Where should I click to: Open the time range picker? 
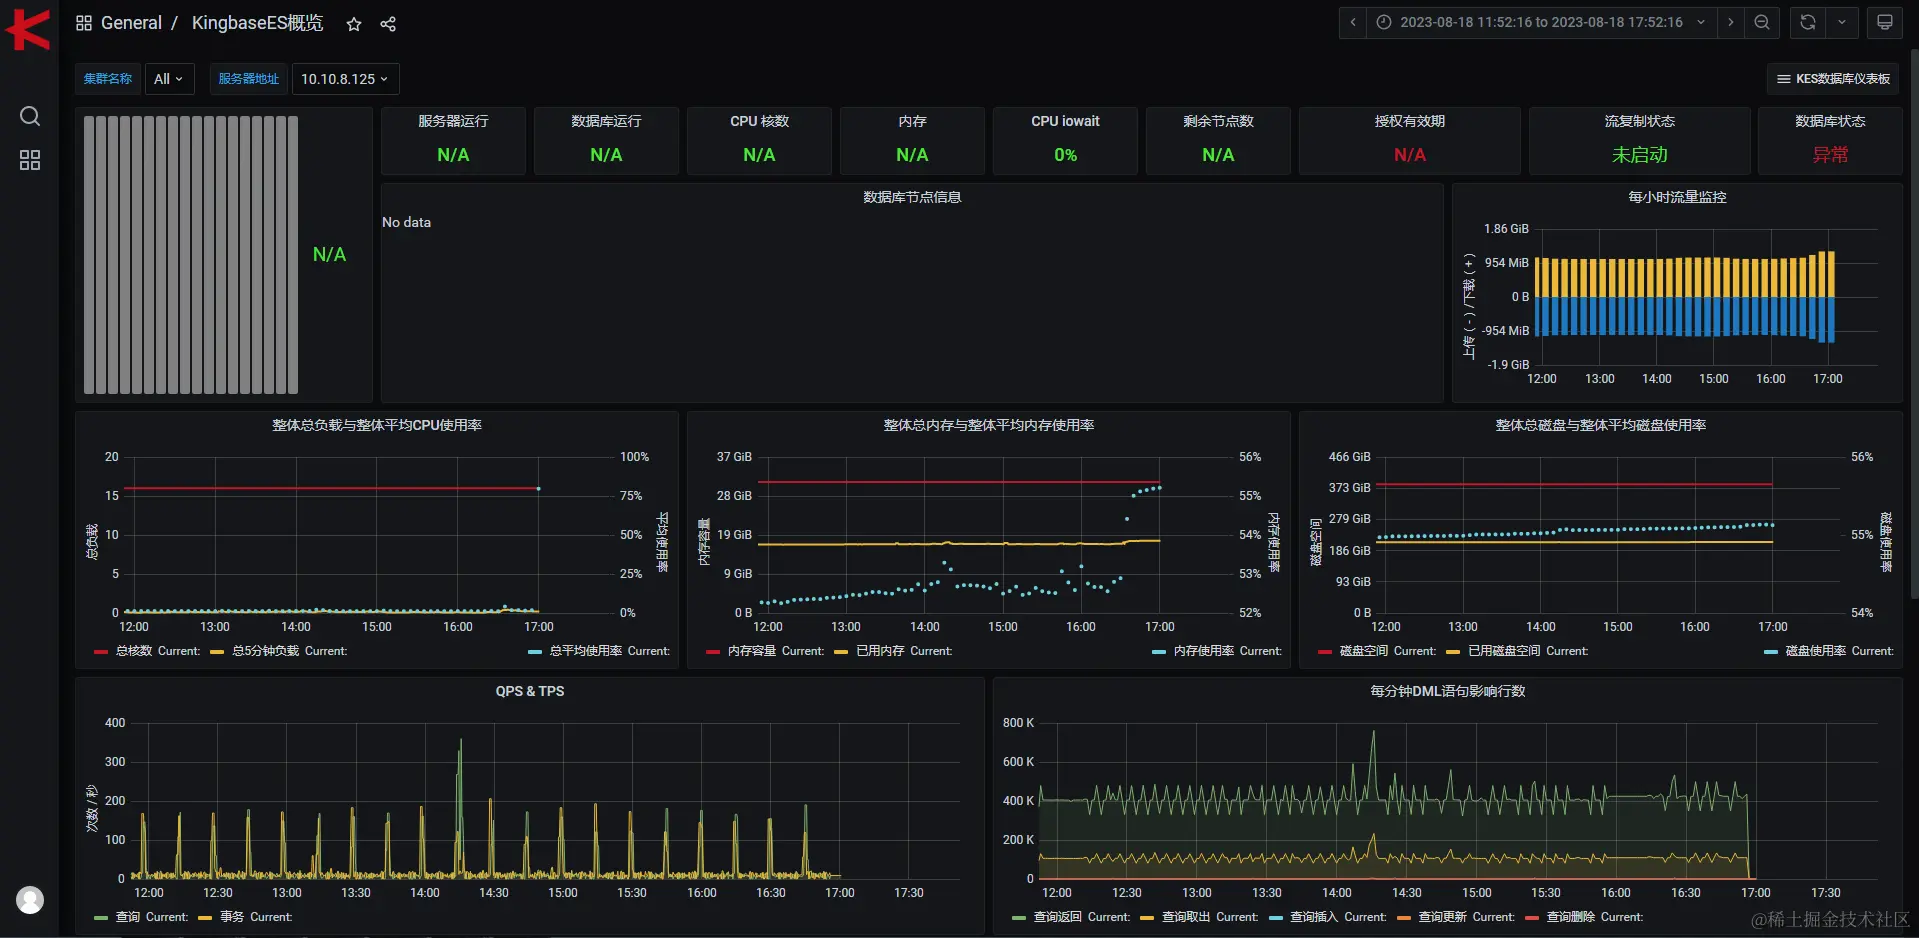pyautogui.click(x=1541, y=22)
